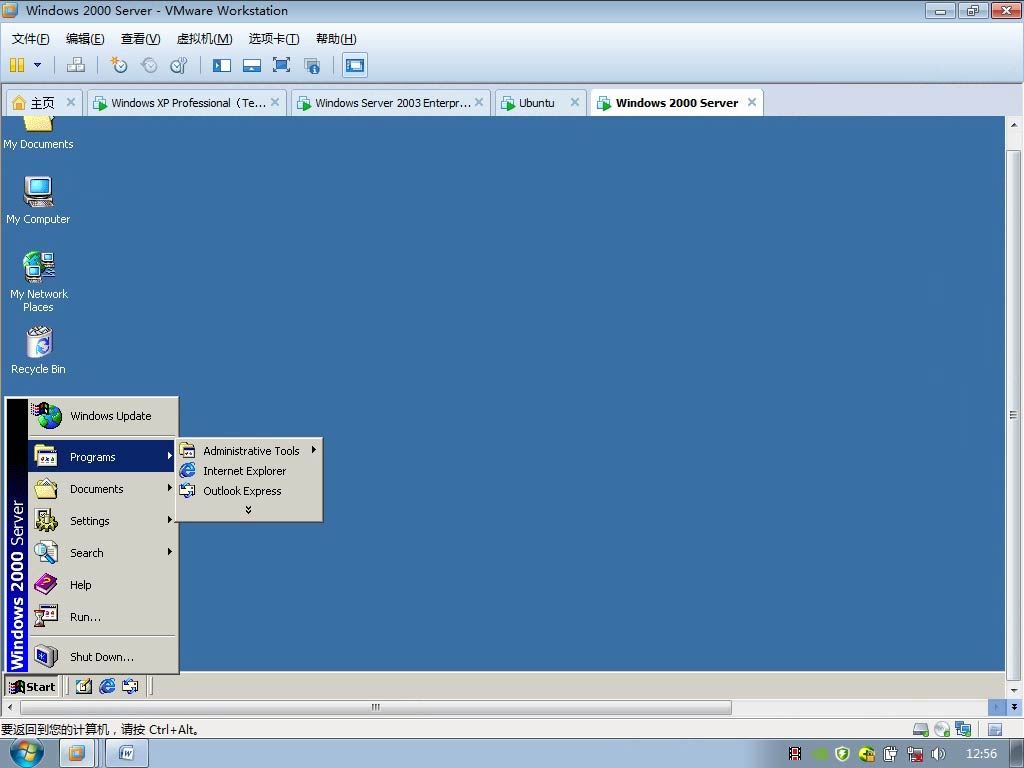Close the Windows 2000 Server tab

(x=752, y=102)
